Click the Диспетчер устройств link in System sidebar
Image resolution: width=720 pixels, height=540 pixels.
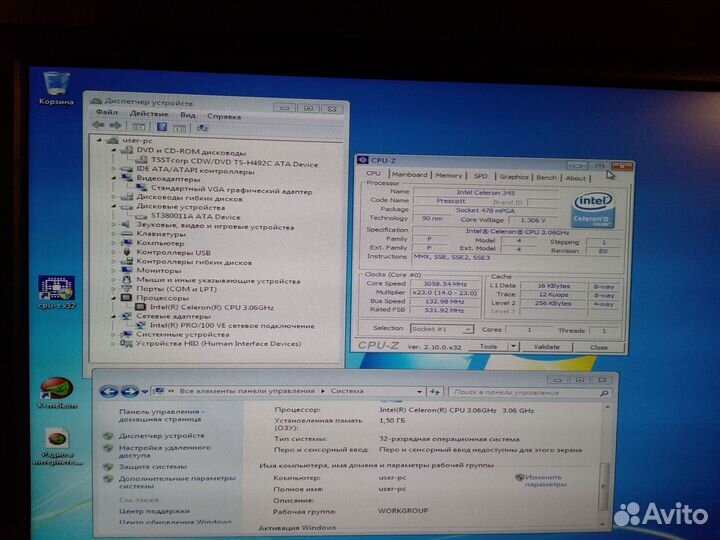[x=147, y=436]
